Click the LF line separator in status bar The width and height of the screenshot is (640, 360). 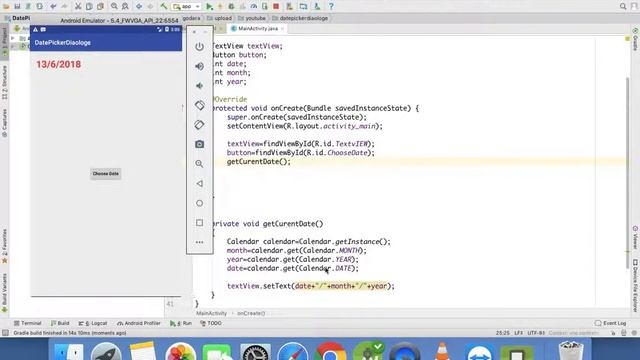pos(518,333)
